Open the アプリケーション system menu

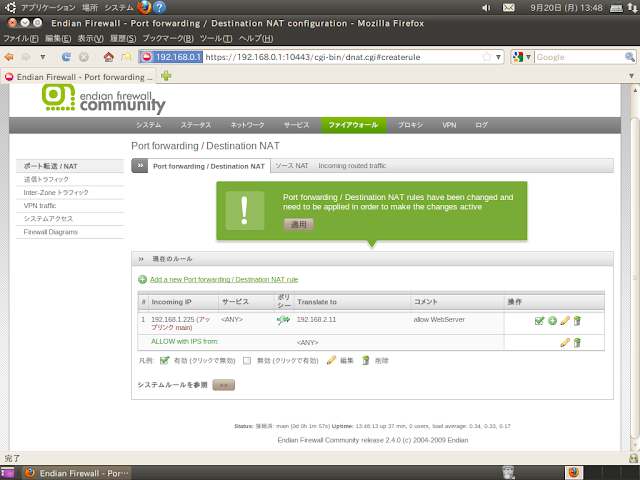[48, 7]
